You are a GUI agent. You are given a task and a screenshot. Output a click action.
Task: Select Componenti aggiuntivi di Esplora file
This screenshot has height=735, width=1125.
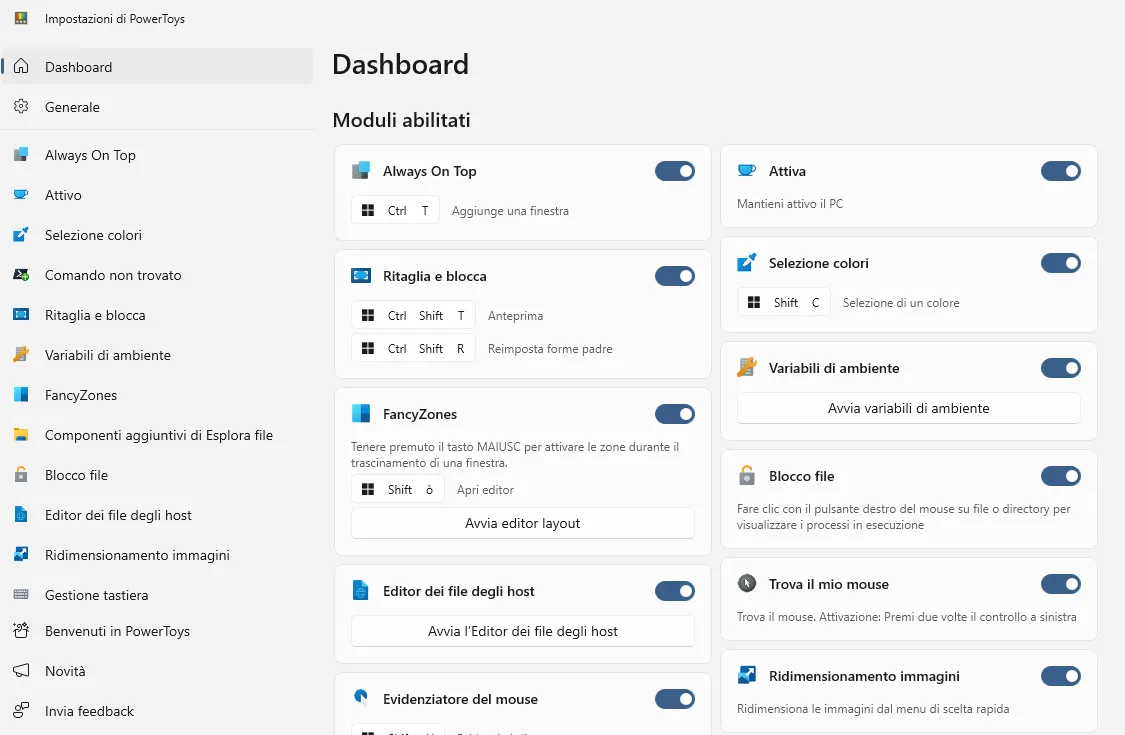158,435
